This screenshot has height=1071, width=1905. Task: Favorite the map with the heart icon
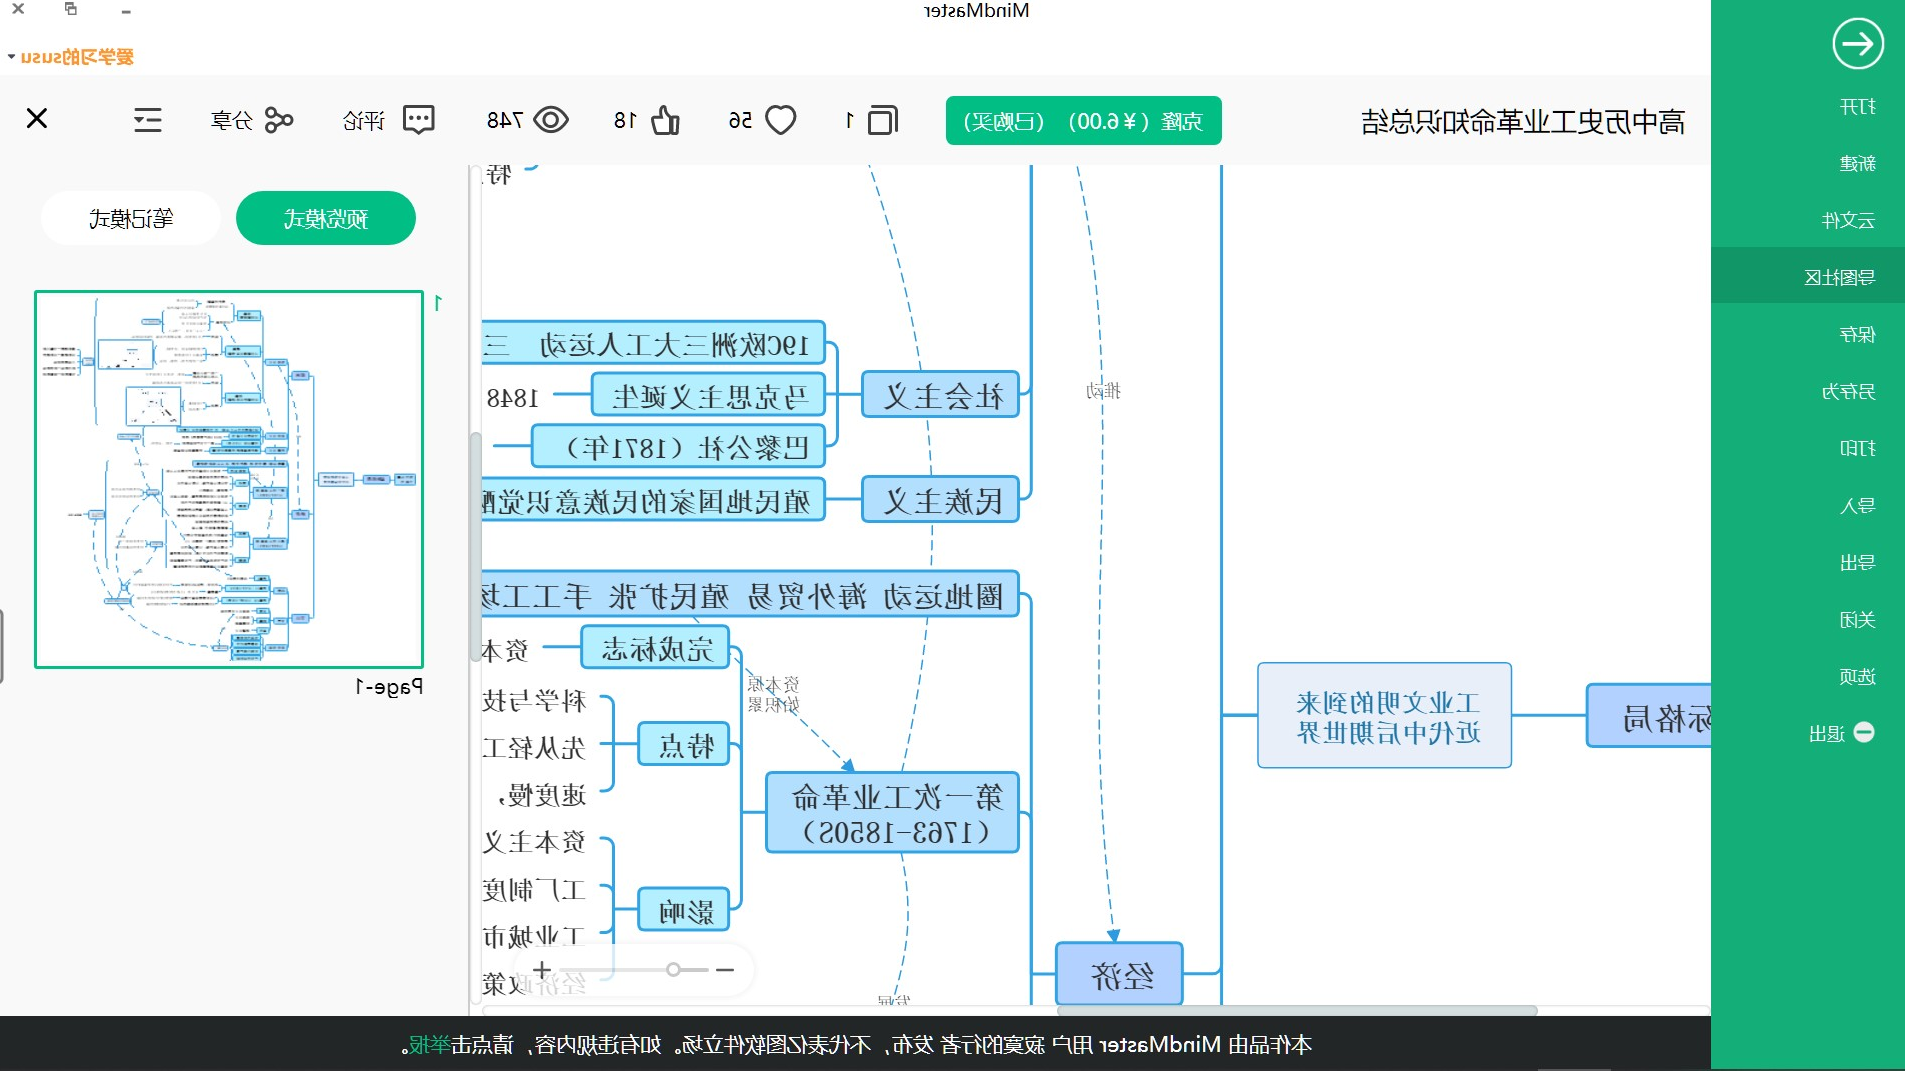pyautogui.click(x=780, y=120)
